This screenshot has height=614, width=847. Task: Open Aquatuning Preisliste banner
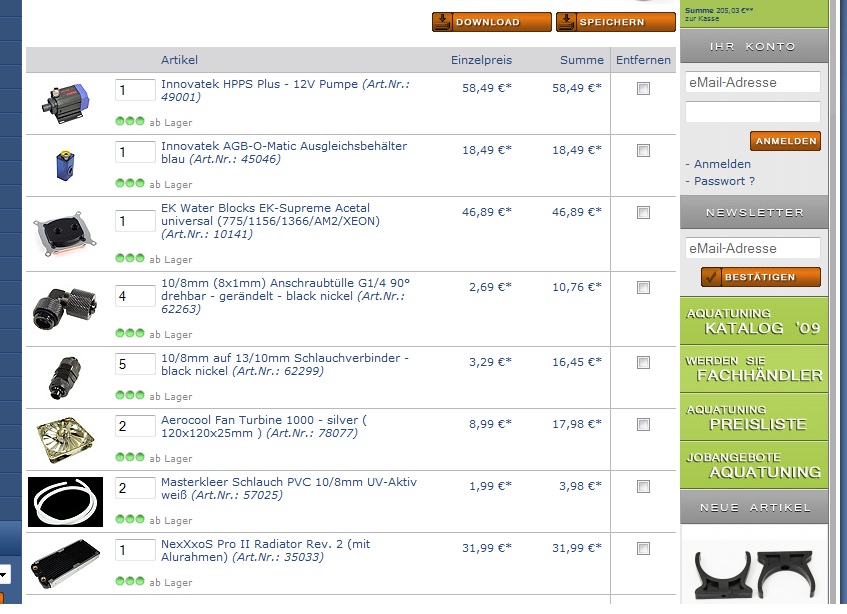(x=754, y=417)
